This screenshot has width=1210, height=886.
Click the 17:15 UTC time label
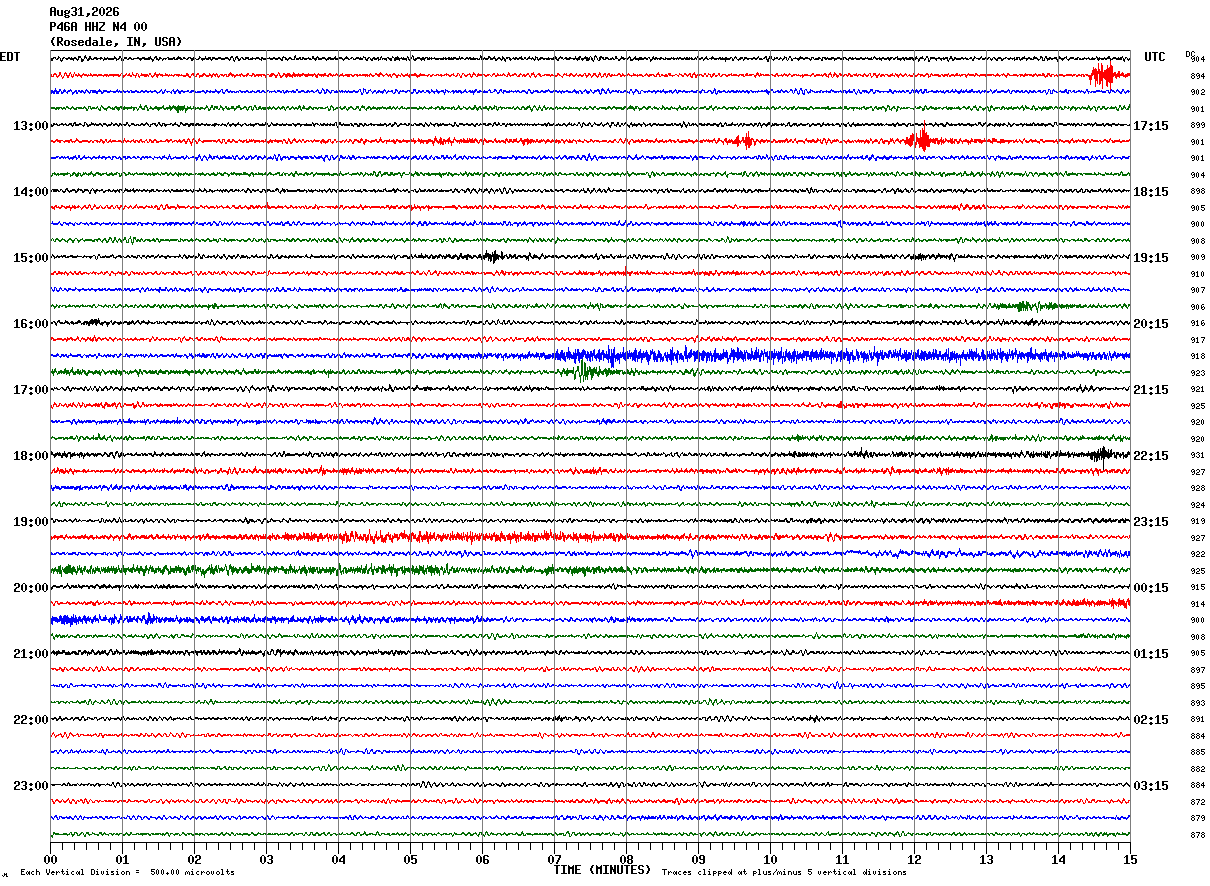(x=1150, y=126)
